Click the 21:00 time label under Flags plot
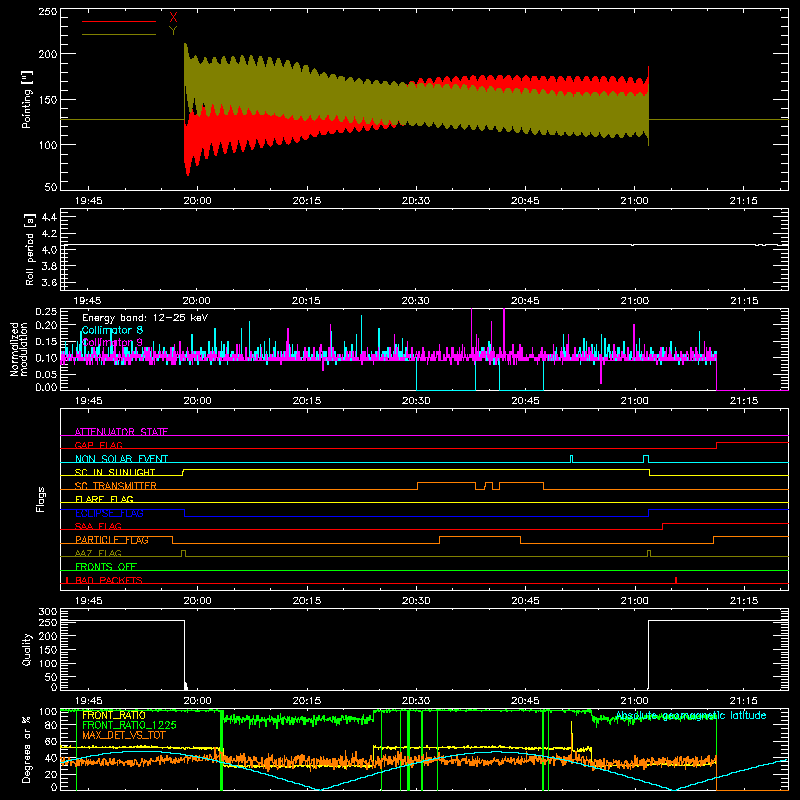 [634, 601]
